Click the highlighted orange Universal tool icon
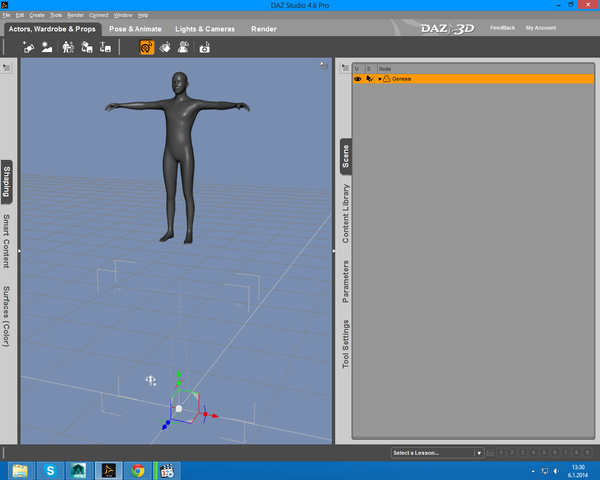This screenshot has width=600, height=480. pos(147,47)
